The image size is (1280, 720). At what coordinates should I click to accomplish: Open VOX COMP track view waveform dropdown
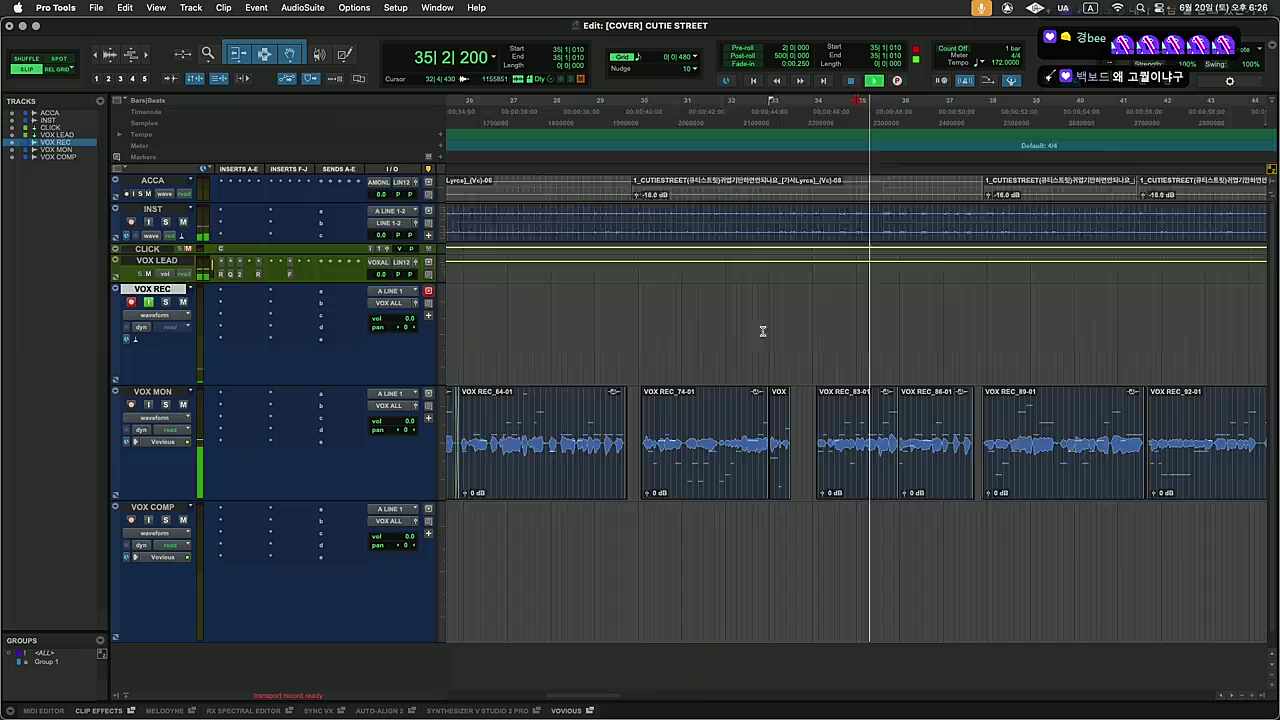157,533
